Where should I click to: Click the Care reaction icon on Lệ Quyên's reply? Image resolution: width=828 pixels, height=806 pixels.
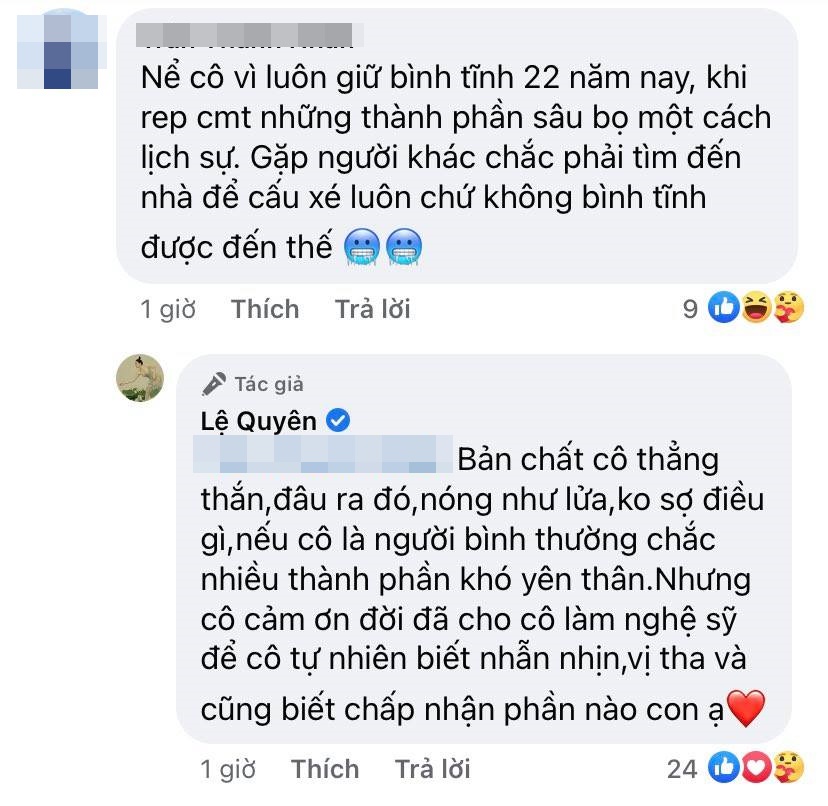point(789,767)
